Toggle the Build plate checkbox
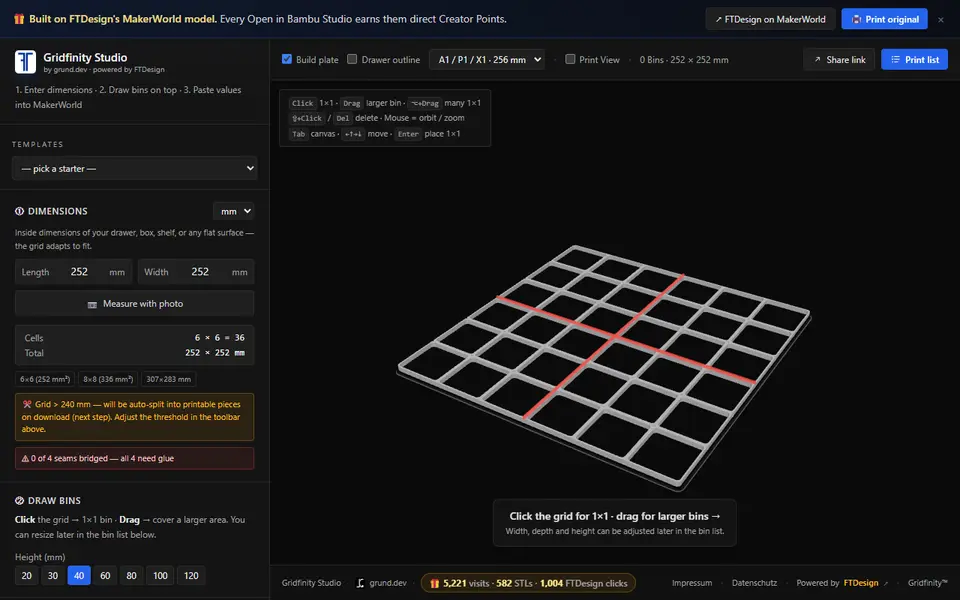Viewport: 960px width, 600px height. coord(287,59)
